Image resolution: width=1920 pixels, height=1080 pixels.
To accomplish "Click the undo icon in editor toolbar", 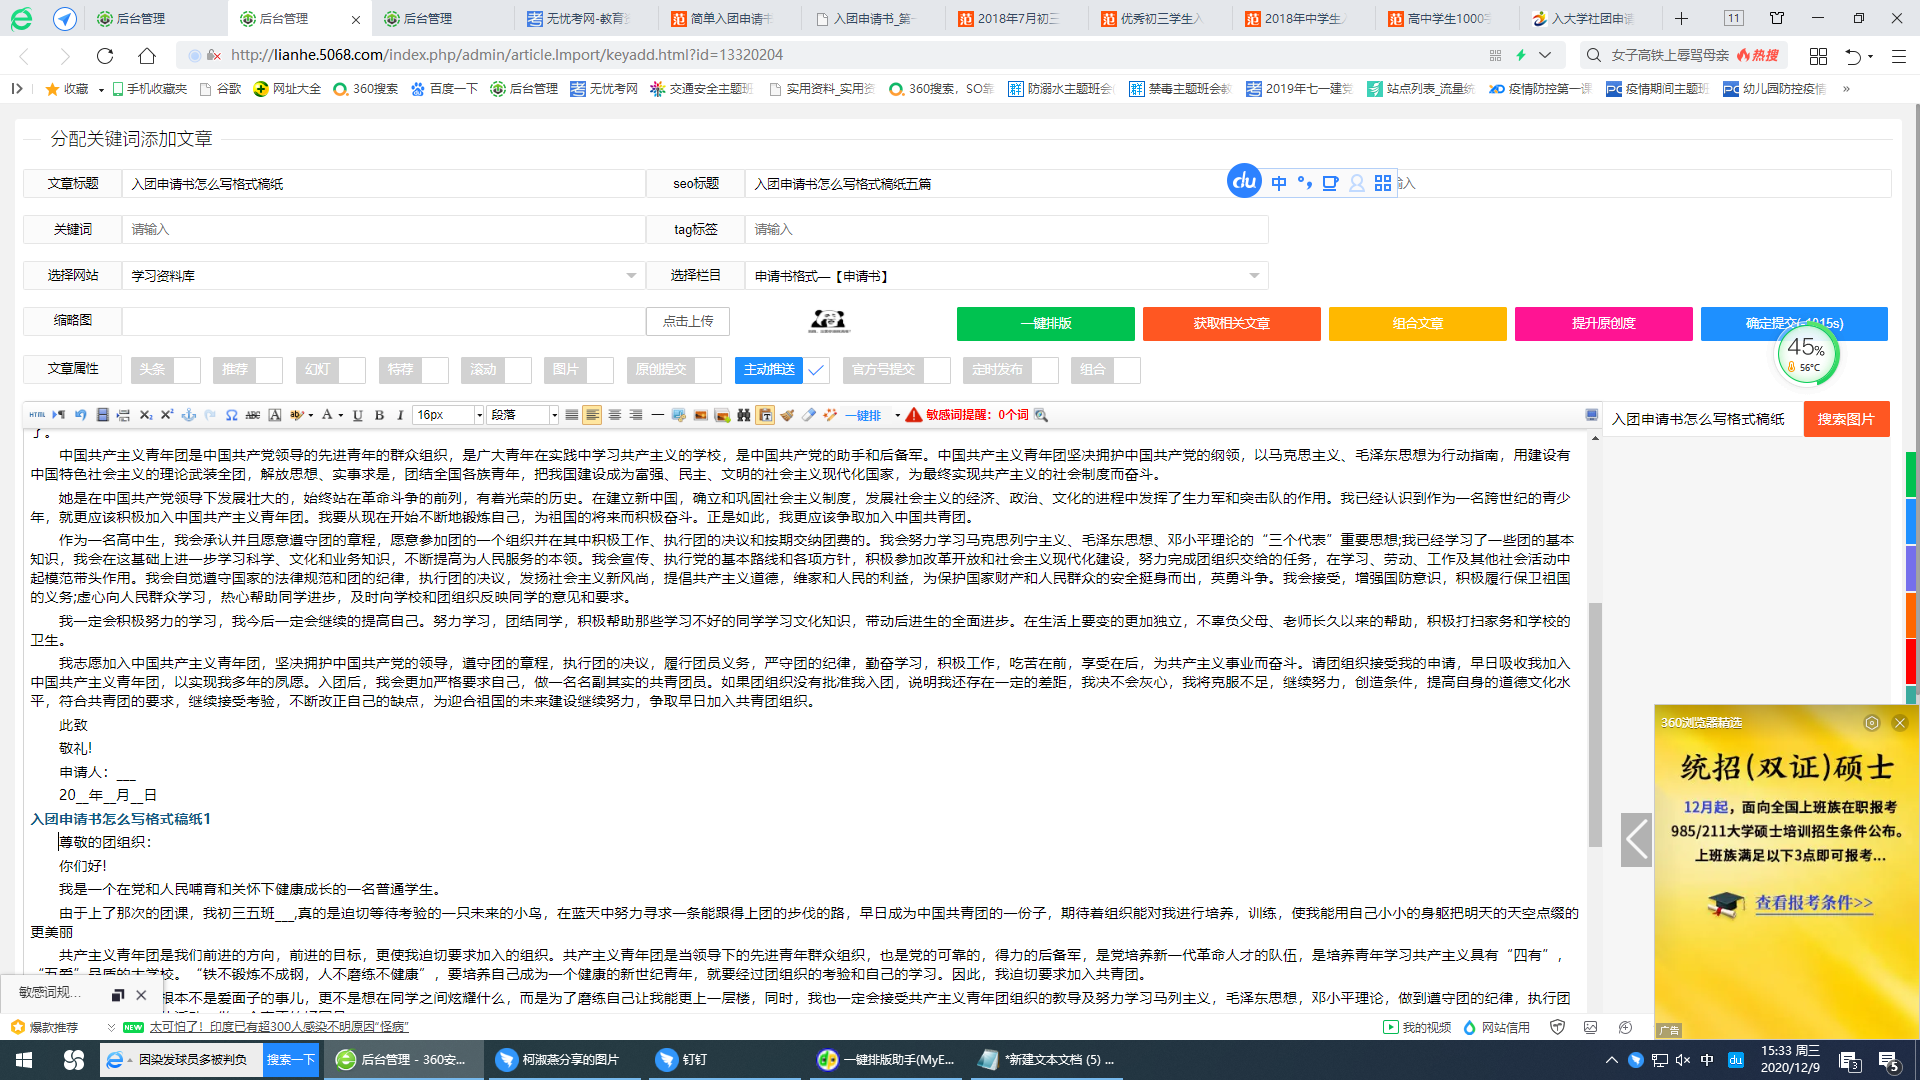I will tap(80, 415).
